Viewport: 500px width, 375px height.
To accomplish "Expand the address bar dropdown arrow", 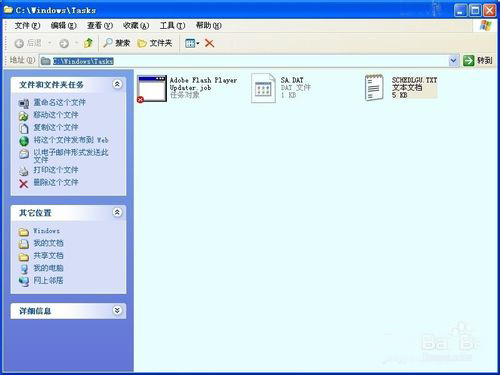I will (453, 61).
